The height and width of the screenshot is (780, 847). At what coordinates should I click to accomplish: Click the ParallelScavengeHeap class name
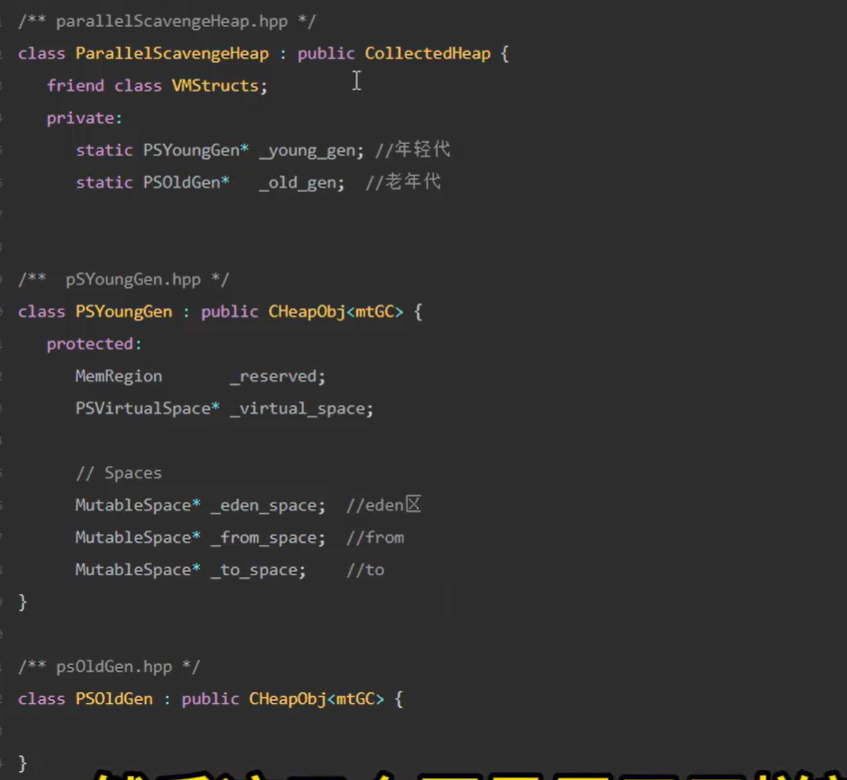pyautogui.click(x=172, y=53)
